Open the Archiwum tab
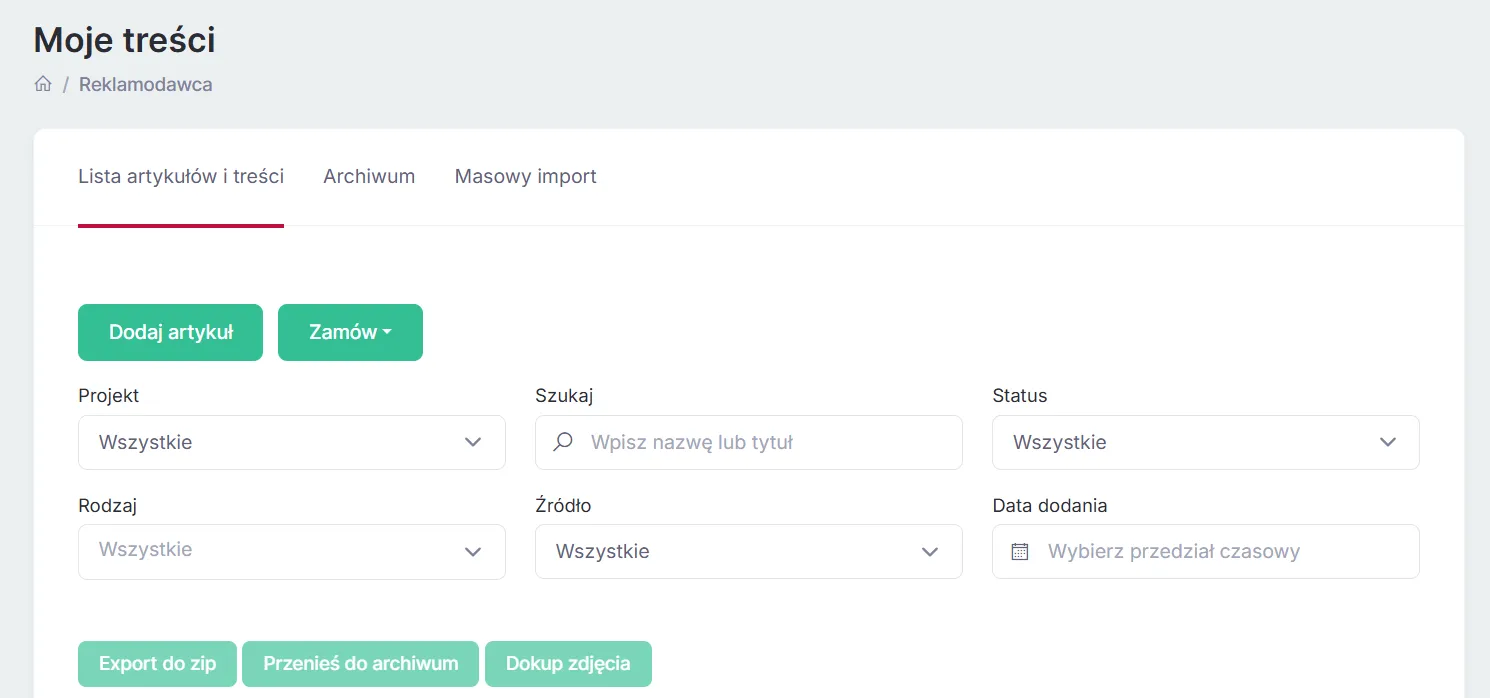The height and width of the screenshot is (698, 1490). (369, 176)
